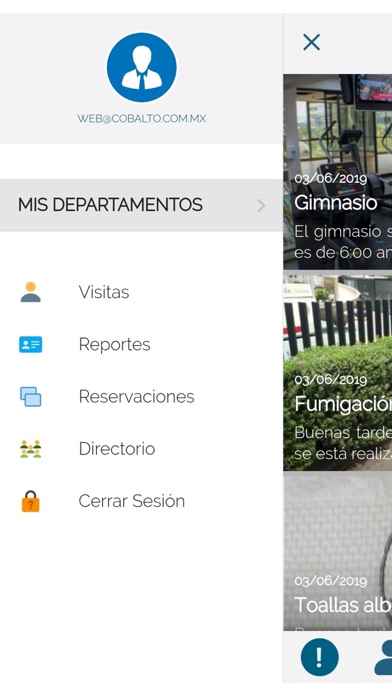Click the Directorio people group icon
The height and width of the screenshot is (696, 392).
coord(31,449)
